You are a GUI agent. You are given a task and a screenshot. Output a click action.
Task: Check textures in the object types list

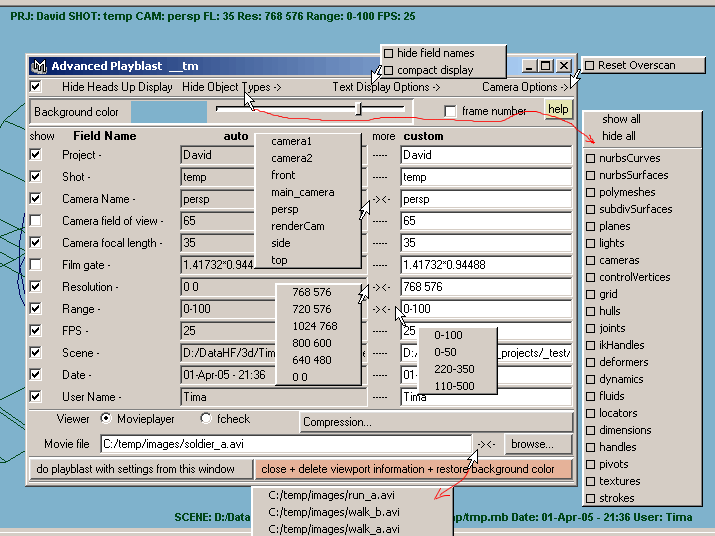(x=591, y=481)
